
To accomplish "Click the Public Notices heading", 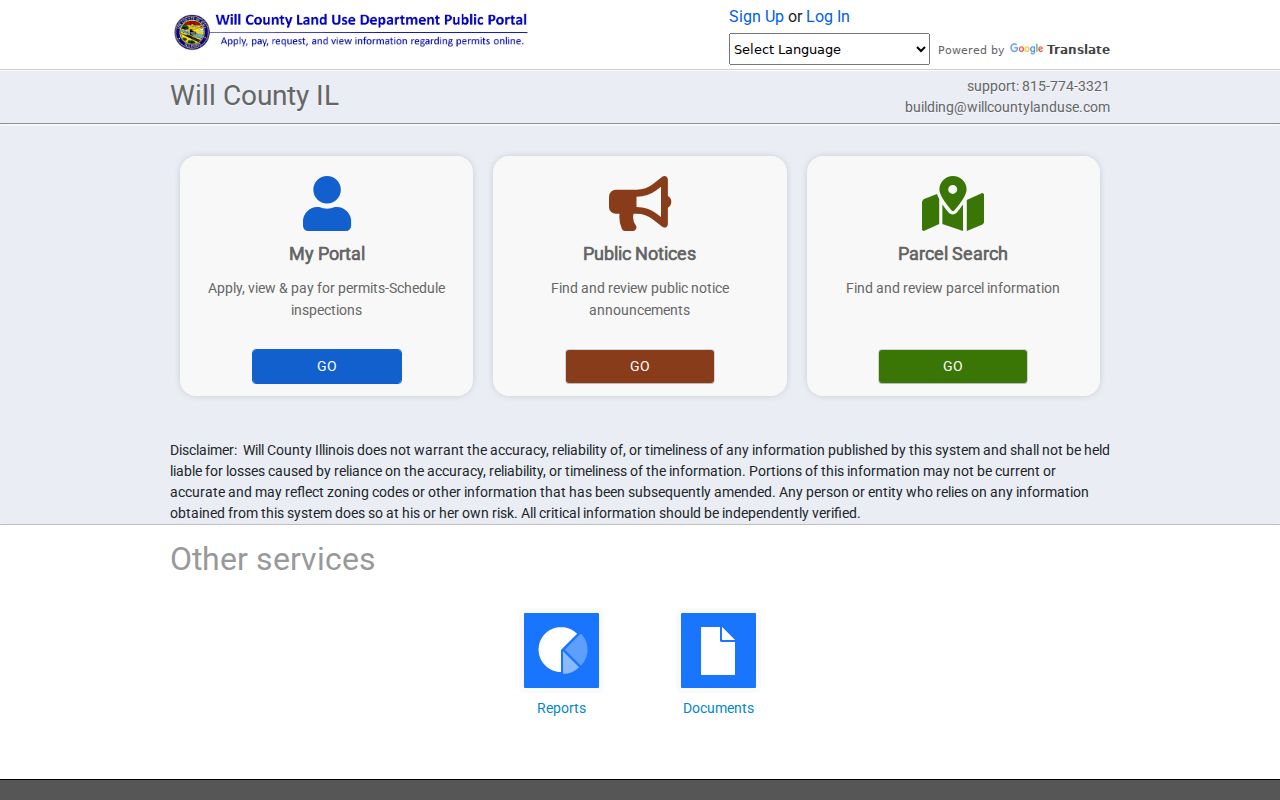I will [640, 254].
